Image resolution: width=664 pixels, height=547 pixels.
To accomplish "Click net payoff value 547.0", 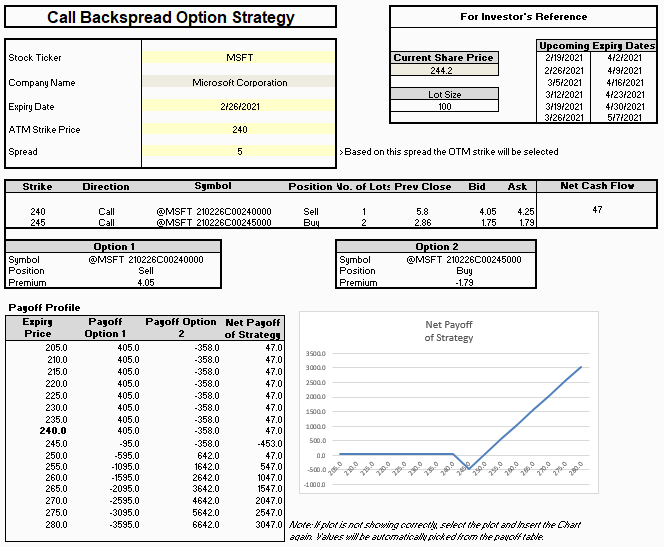I will (x=271, y=467).
